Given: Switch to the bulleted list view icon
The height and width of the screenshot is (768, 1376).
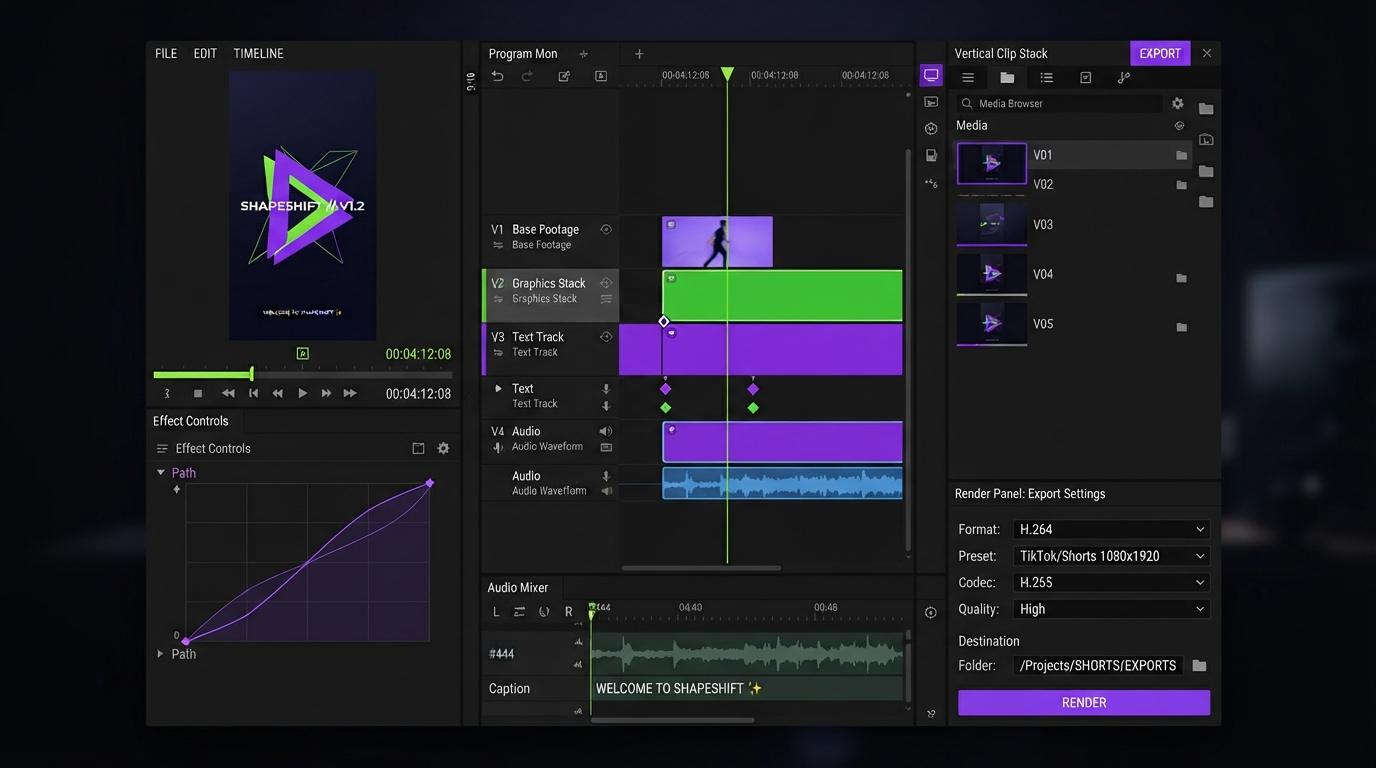Looking at the screenshot, I should 1046,78.
